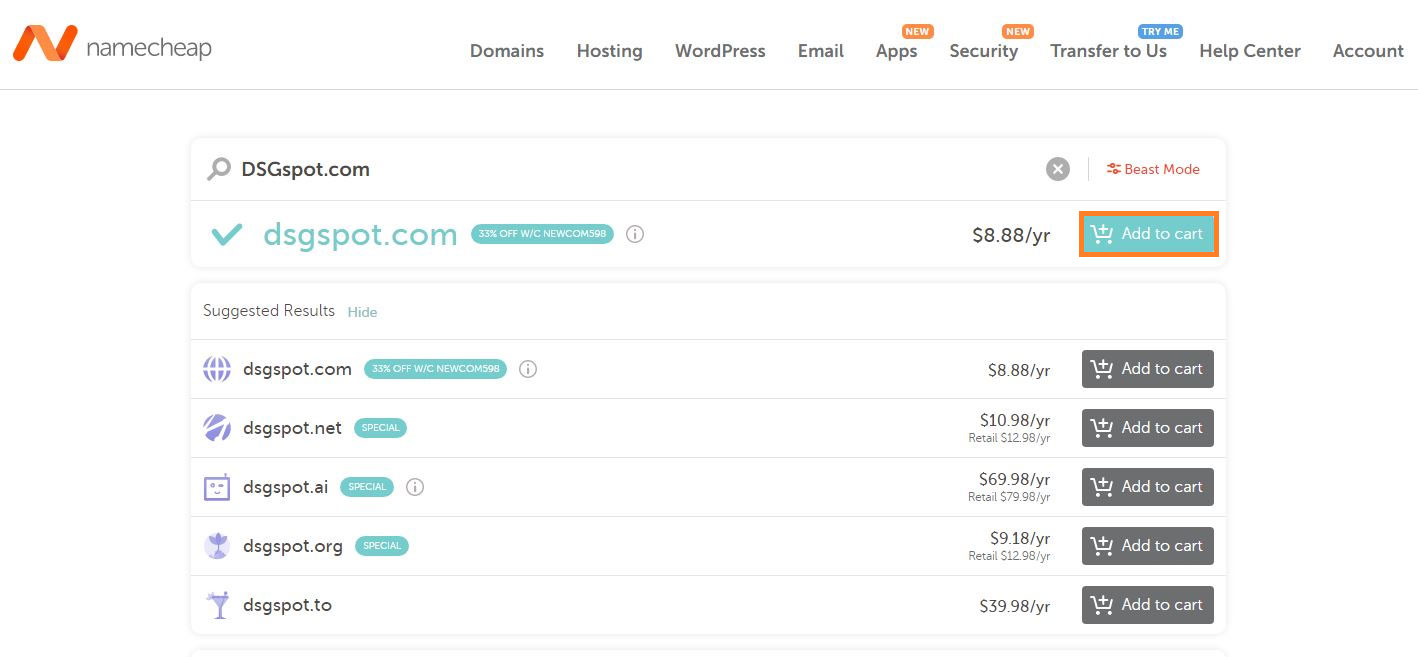This screenshot has width=1418, height=657.
Task: Open the Apps menu
Action: pos(897,51)
